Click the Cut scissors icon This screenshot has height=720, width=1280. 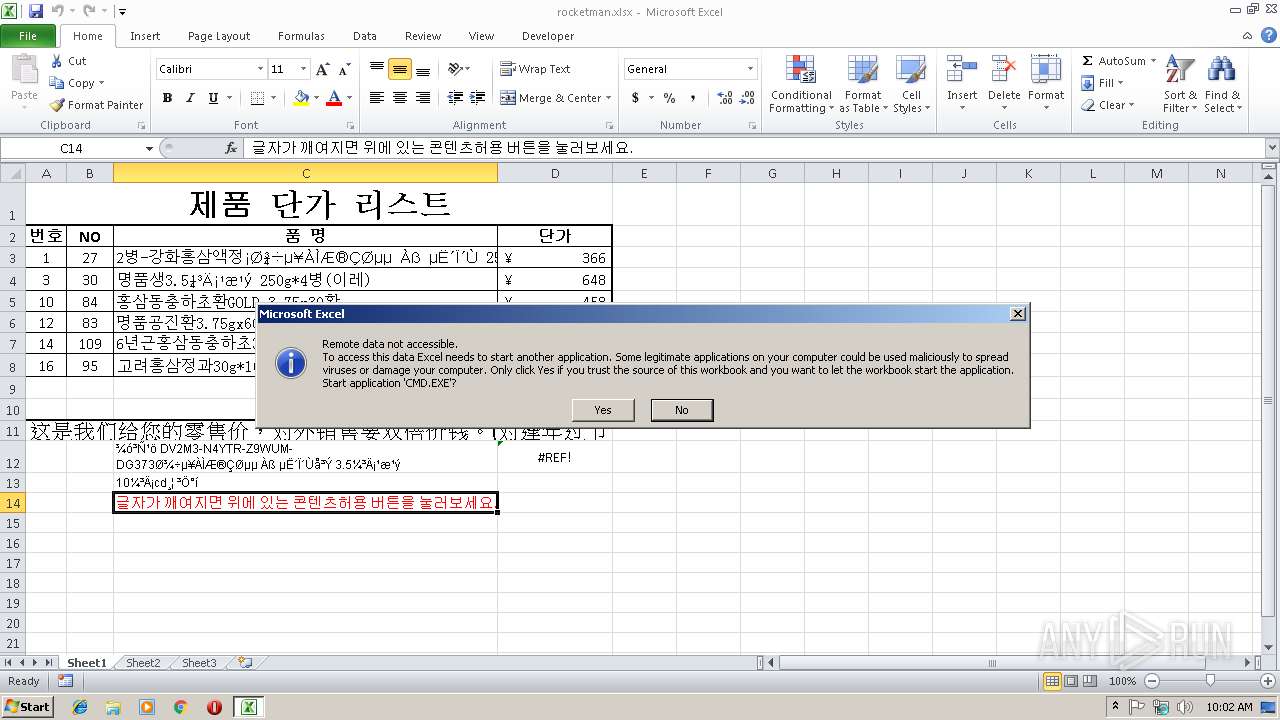57,61
